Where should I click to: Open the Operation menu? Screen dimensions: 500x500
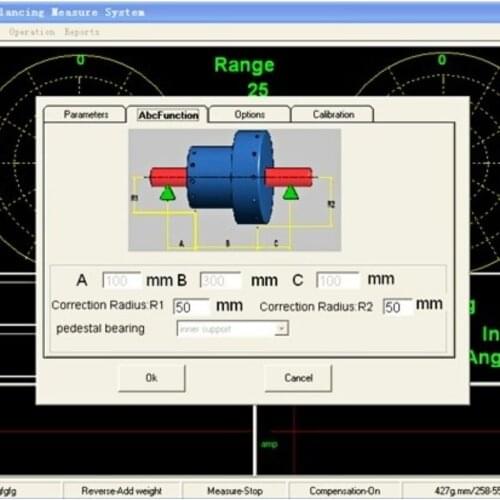[x=32, y=32]
